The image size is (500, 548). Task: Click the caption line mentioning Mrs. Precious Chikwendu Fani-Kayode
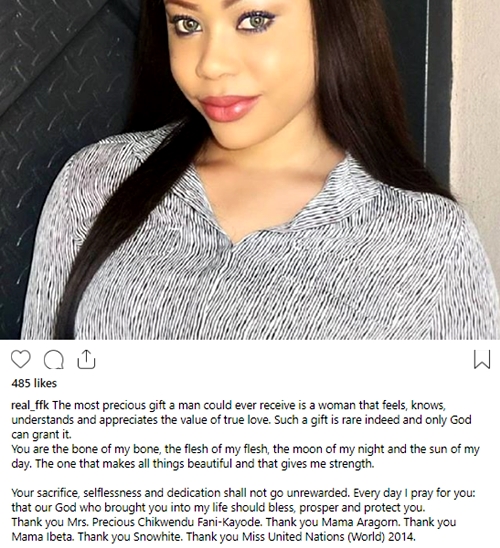pyautogui.click(x=234, y=522)
